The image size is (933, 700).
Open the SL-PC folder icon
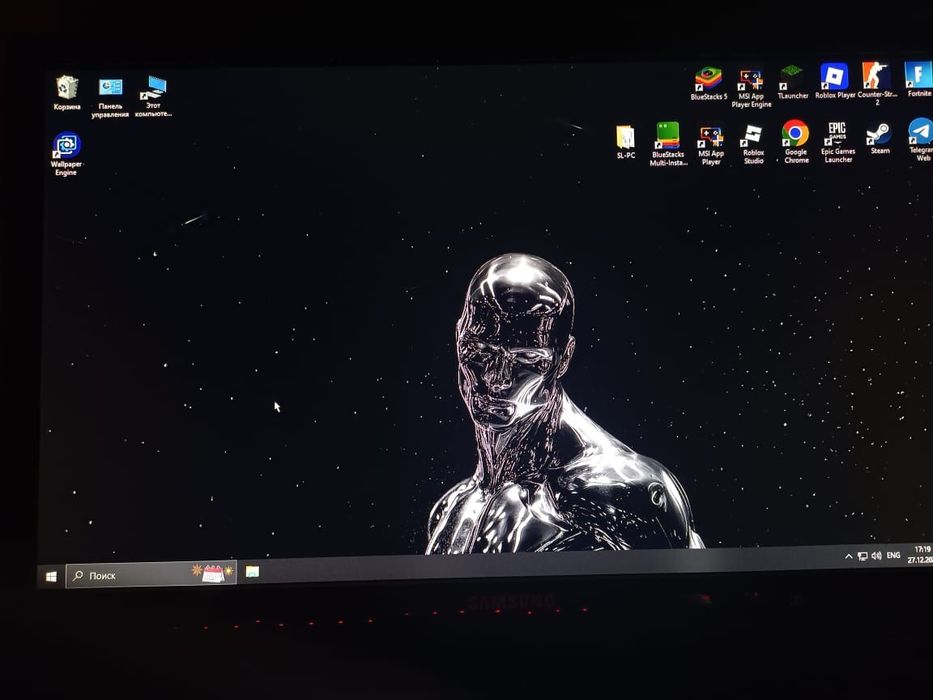point(625,142)
